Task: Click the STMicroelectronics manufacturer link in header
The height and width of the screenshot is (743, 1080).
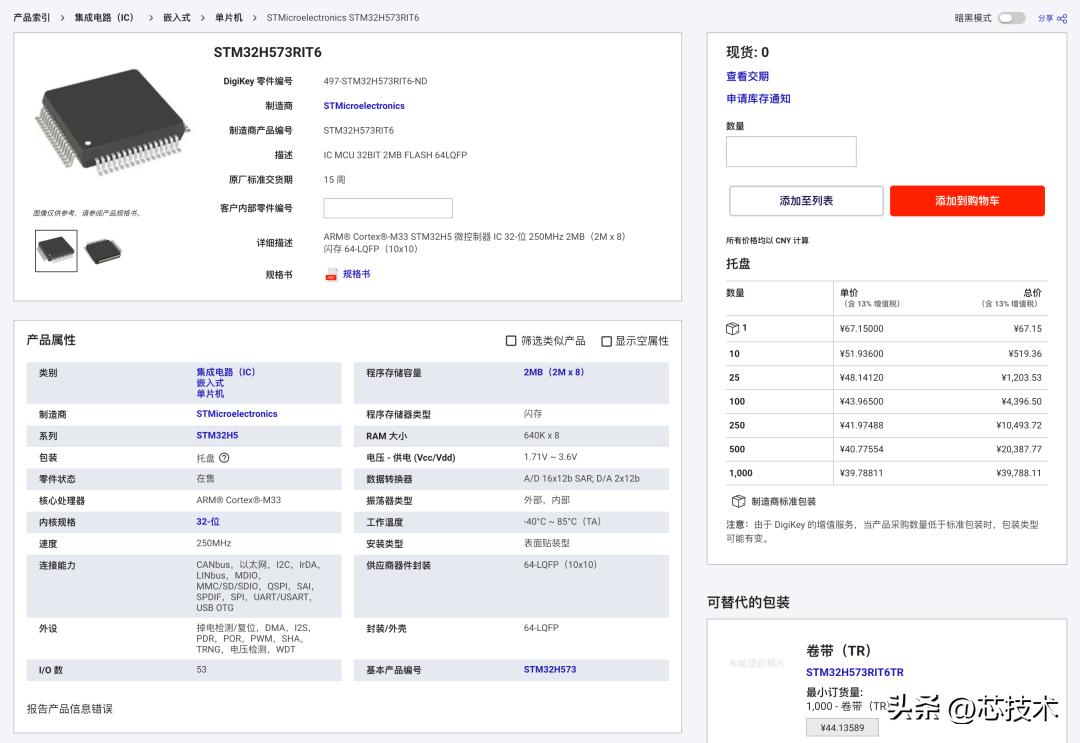Action: tap(364, 106)
